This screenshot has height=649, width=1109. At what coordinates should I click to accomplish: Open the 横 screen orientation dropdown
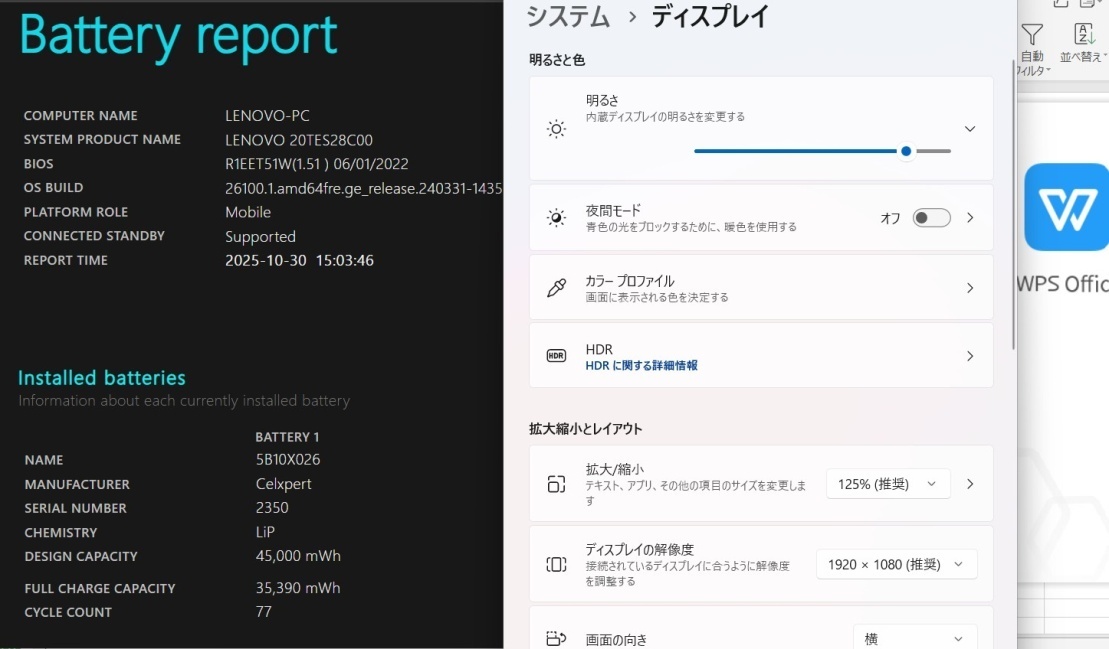pyautogui.click(x=914, y=637)
